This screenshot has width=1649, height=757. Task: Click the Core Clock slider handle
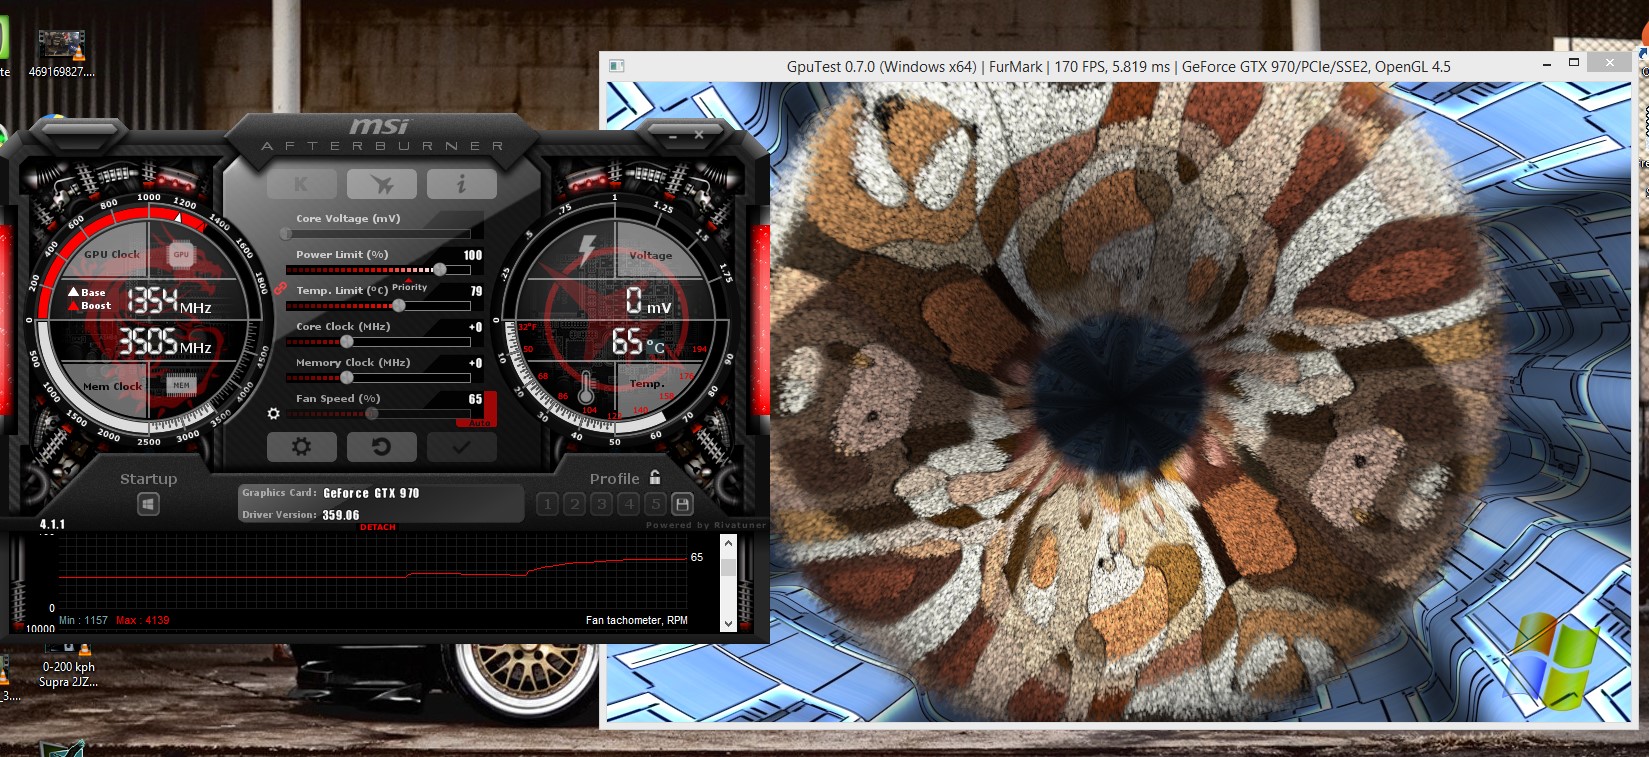coord(347,342)
